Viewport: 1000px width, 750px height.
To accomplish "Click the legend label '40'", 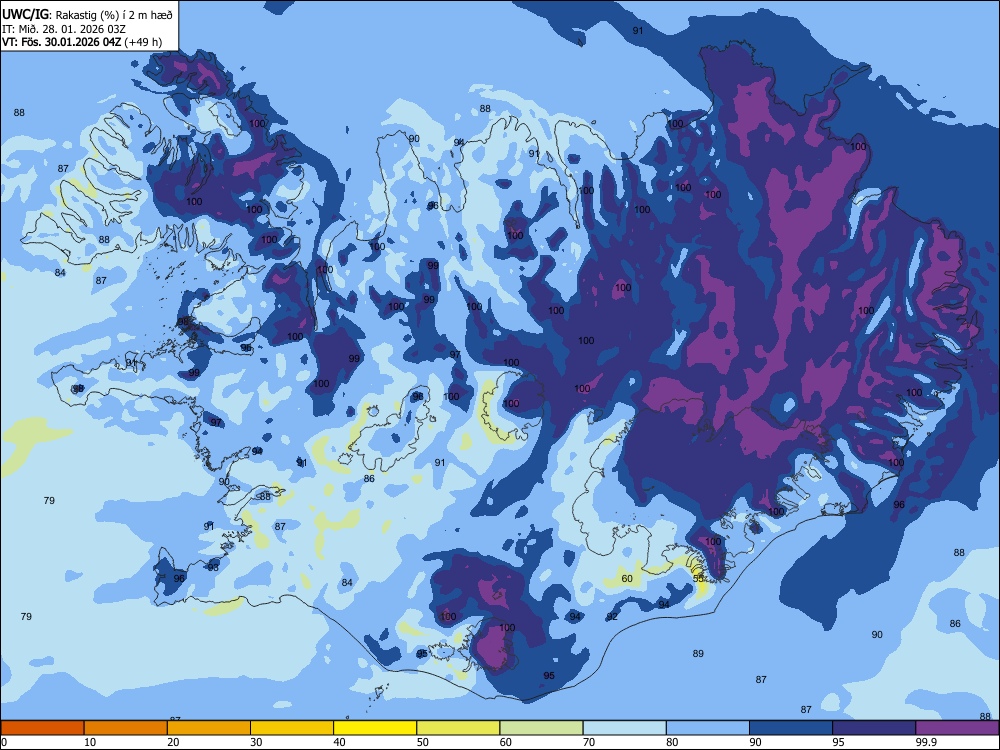I will click(339, 742).
